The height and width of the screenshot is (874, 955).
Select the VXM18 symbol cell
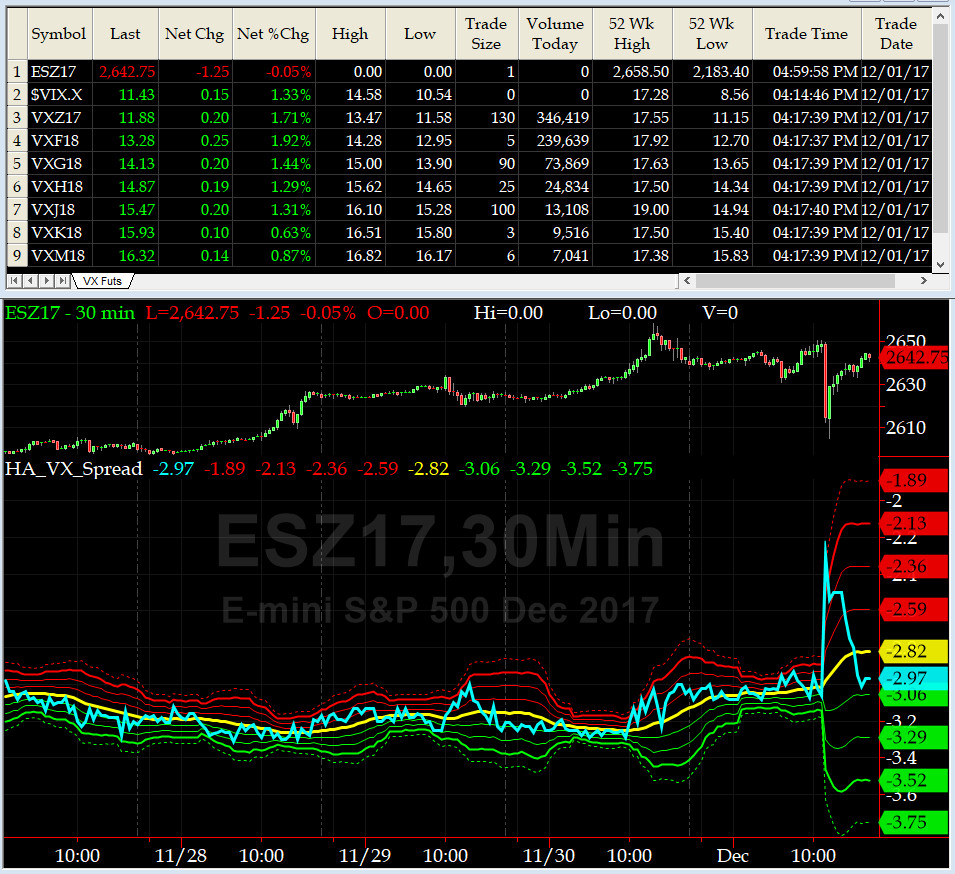(60, 256)
